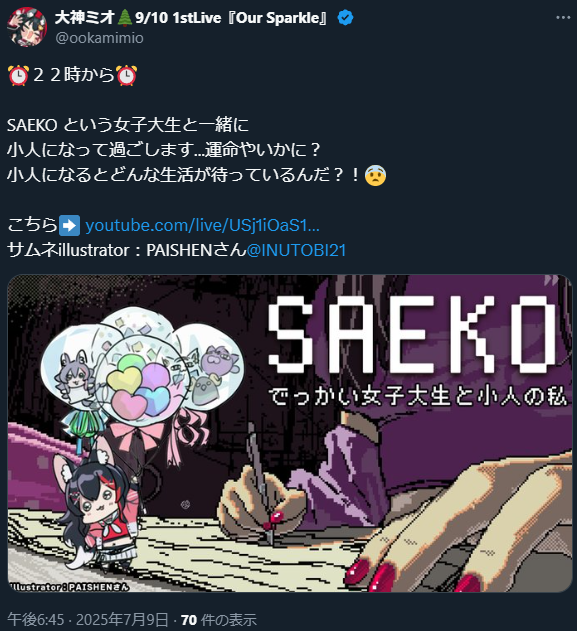577x631 pixels.
Task: Click the blue verified badge
Action: (x=345, y=18)
